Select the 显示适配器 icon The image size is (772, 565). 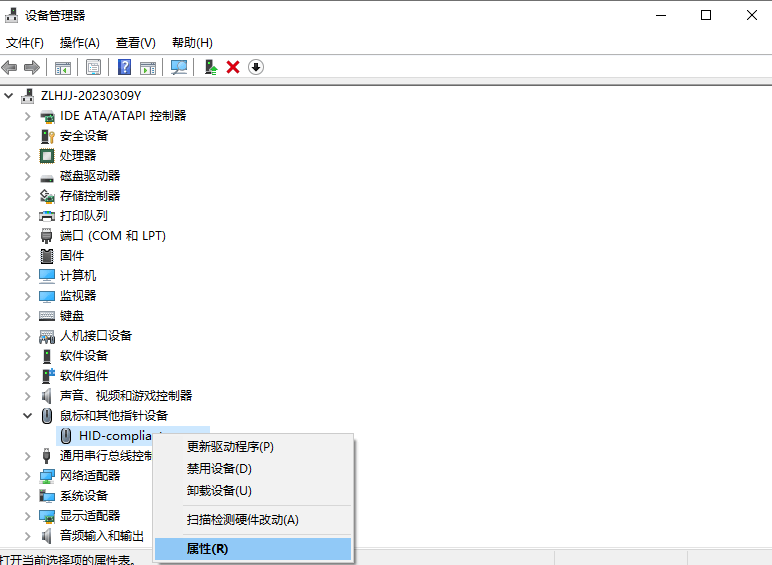click(47, 516)
